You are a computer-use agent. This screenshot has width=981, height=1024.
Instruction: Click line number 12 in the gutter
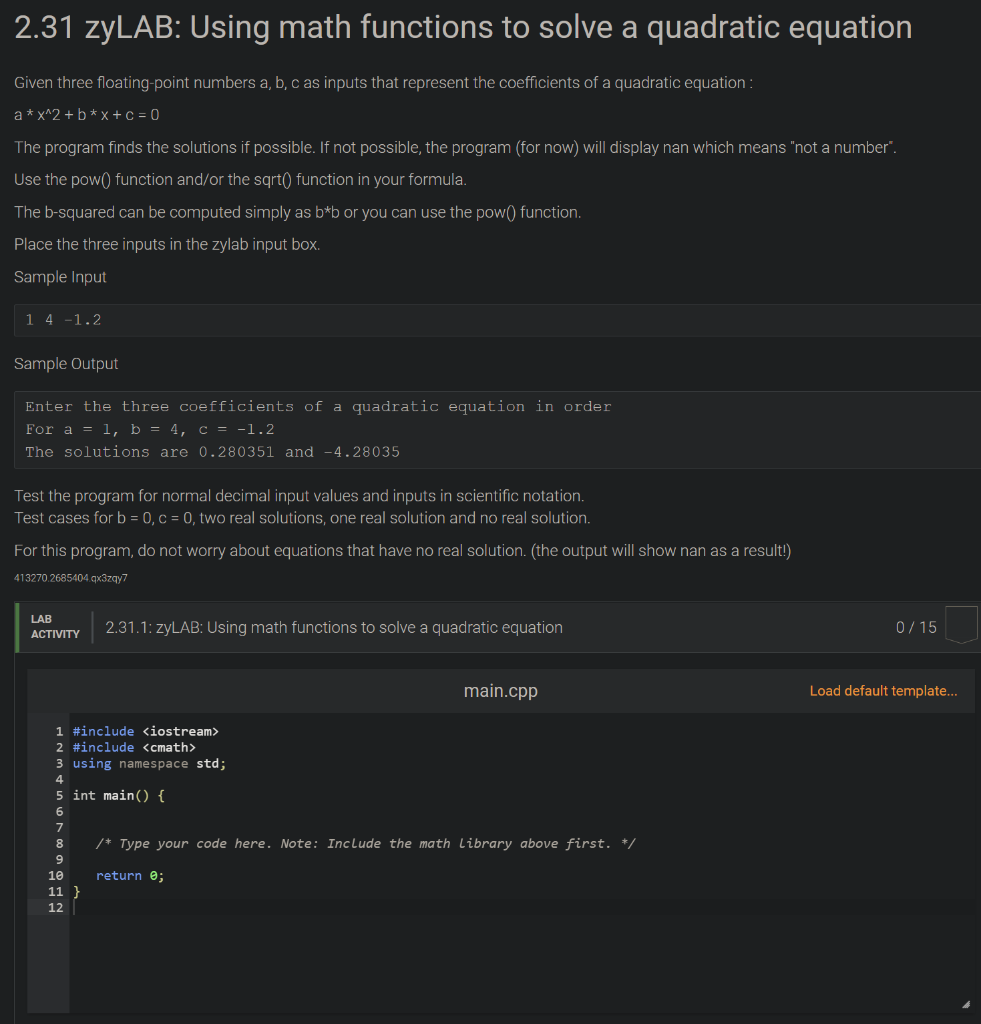(56, 907)
